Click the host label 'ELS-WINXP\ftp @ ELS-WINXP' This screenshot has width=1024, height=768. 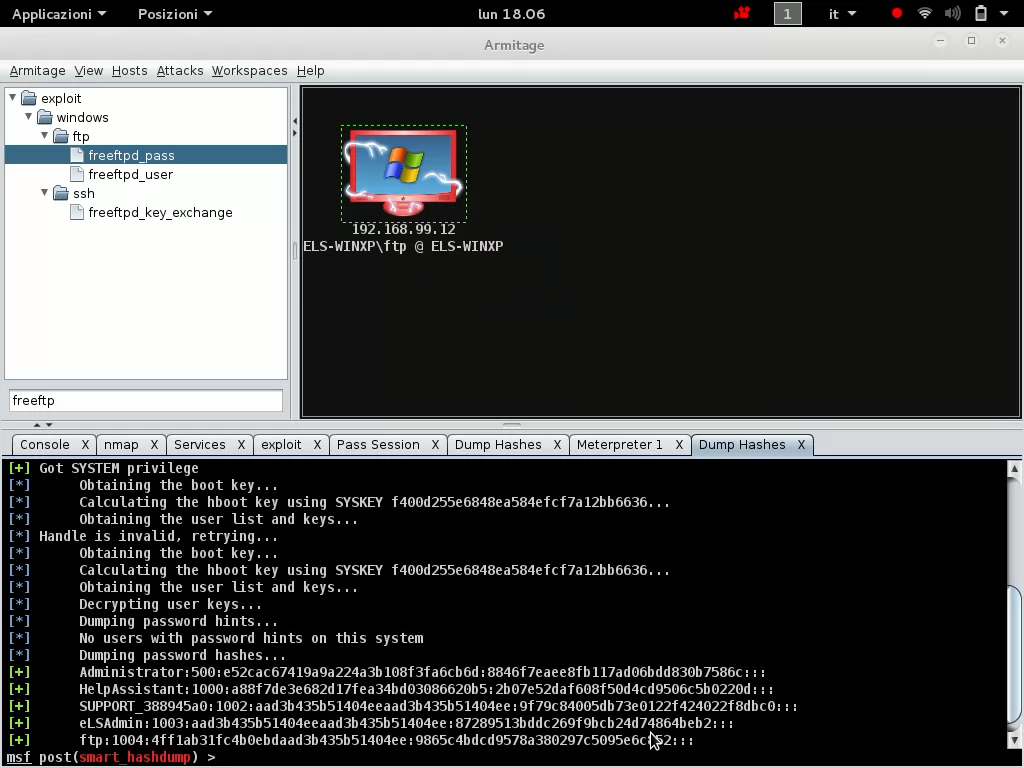click(404, 247)
